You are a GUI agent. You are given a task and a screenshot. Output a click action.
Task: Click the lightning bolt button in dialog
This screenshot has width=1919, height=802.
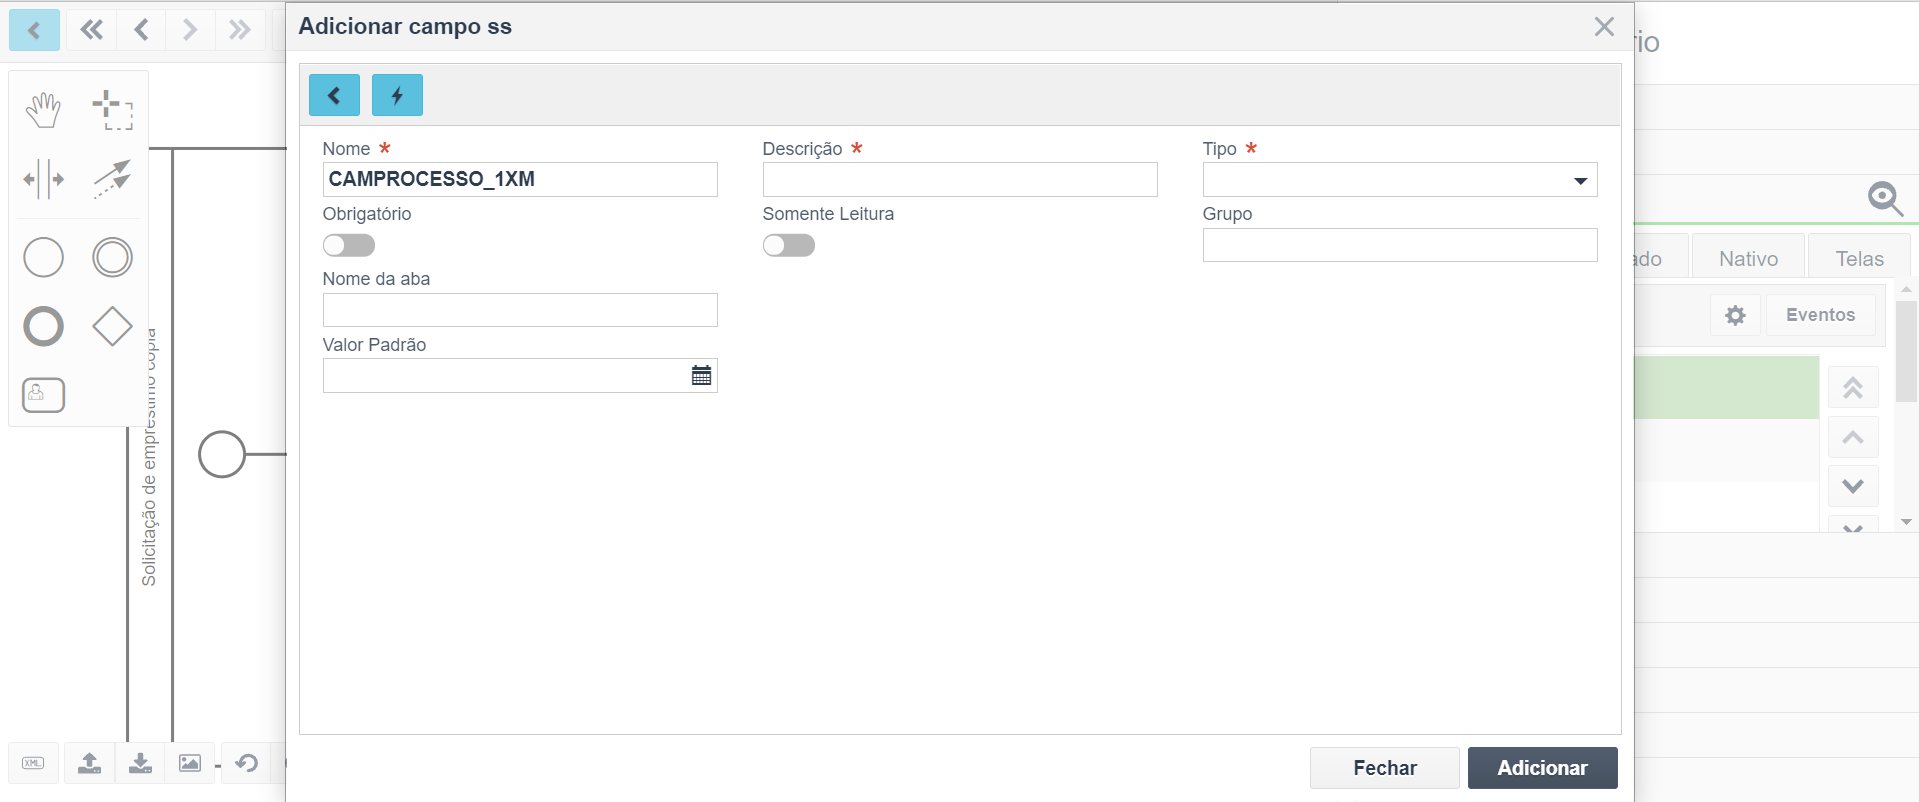pos(397,95)
